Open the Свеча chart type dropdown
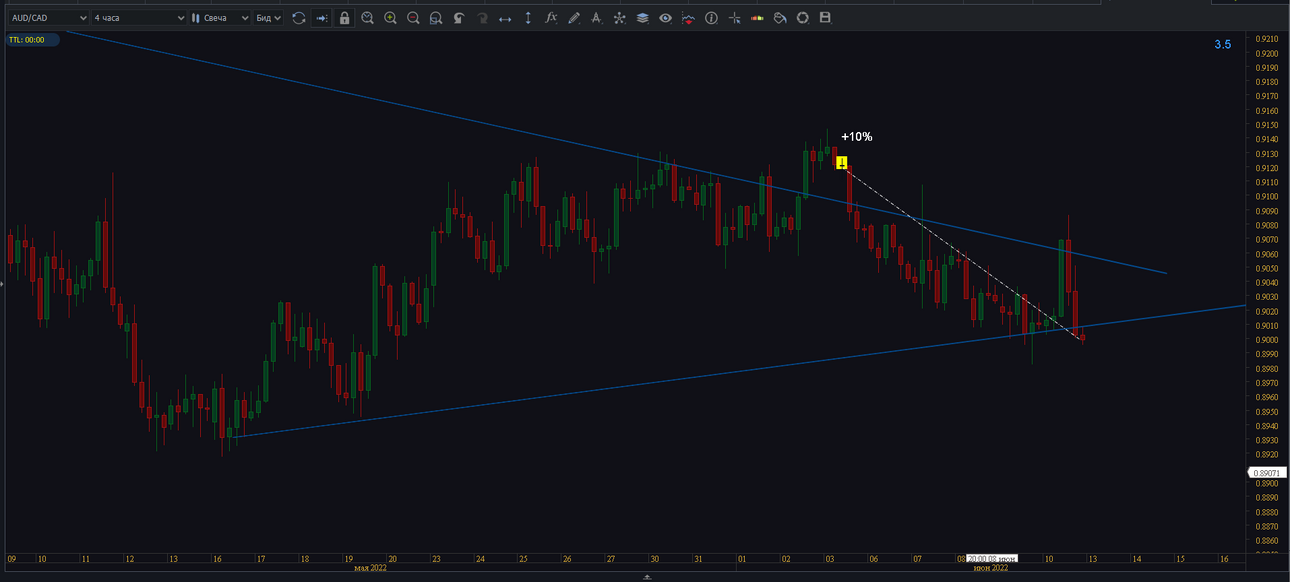Viewport: 1290px width, 582px height. pos(219,18)
